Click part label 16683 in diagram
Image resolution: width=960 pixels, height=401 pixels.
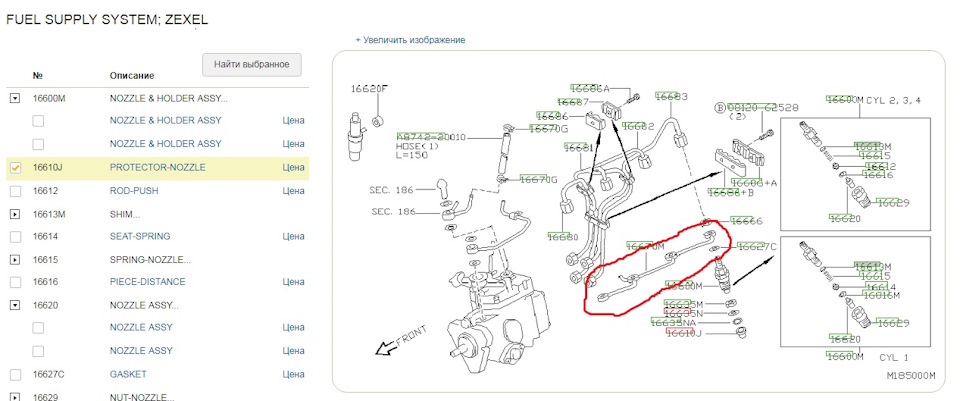pos(672,96)
